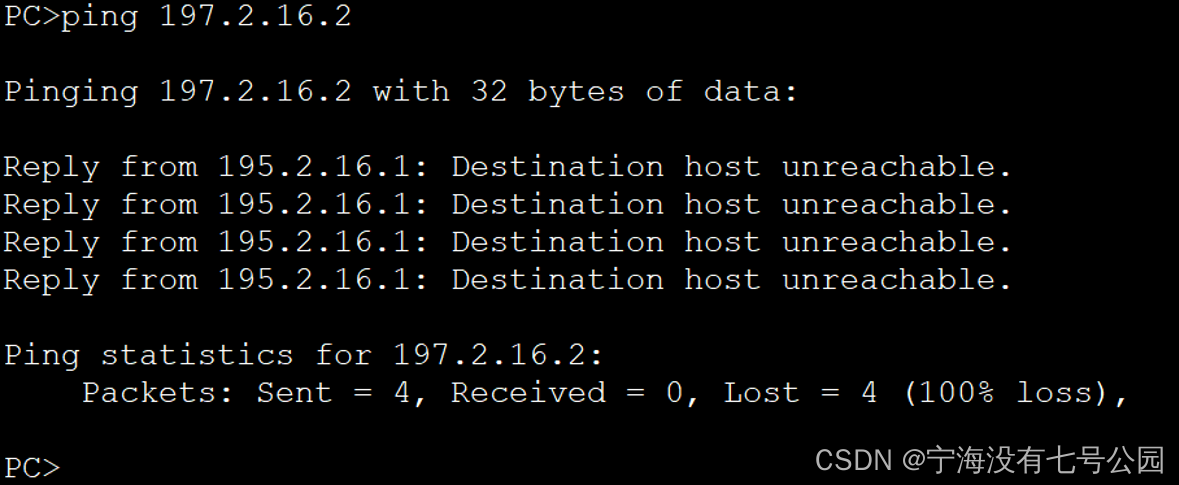Click the word ping in the top command
Viewport: 1179px width, 485px height.
(99, 17)
